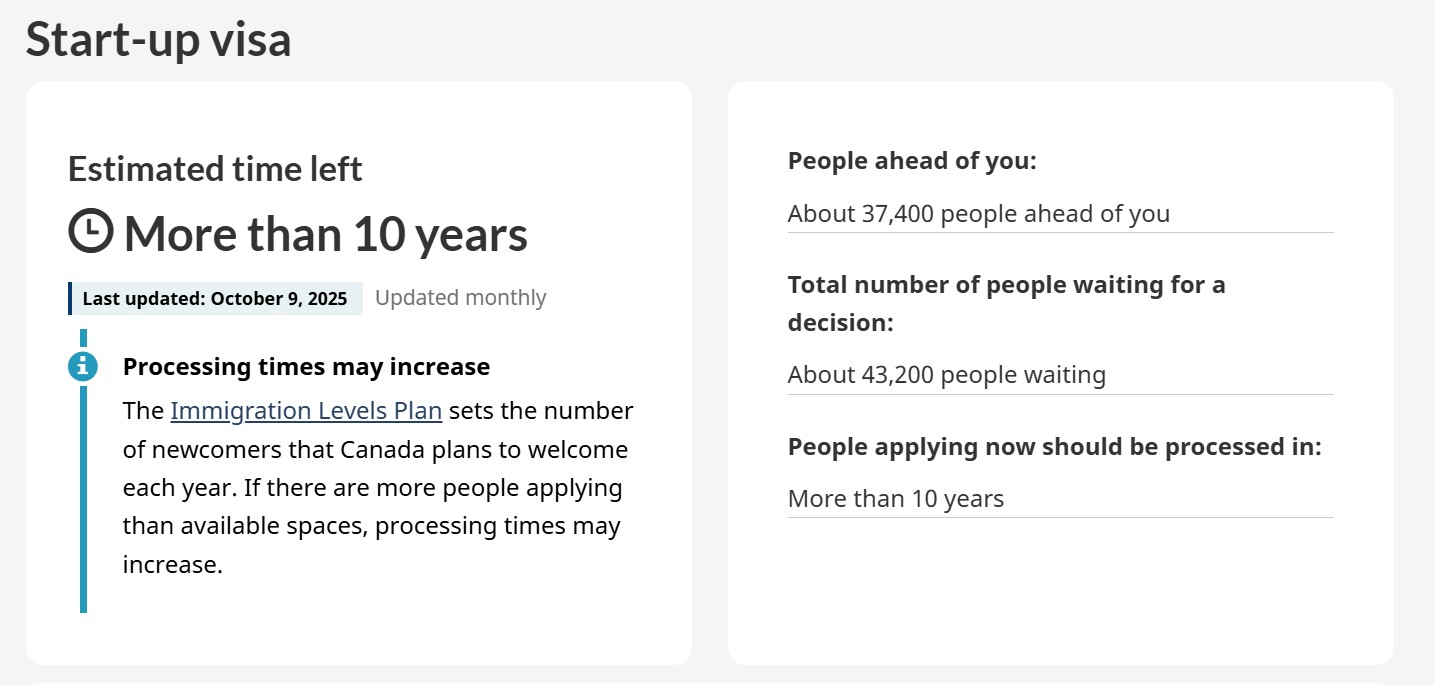Viewport: 1435px width, 685px height.
Task: Click the "of newcomers that Canada plans" text line
Action: [x=375, y=450]
